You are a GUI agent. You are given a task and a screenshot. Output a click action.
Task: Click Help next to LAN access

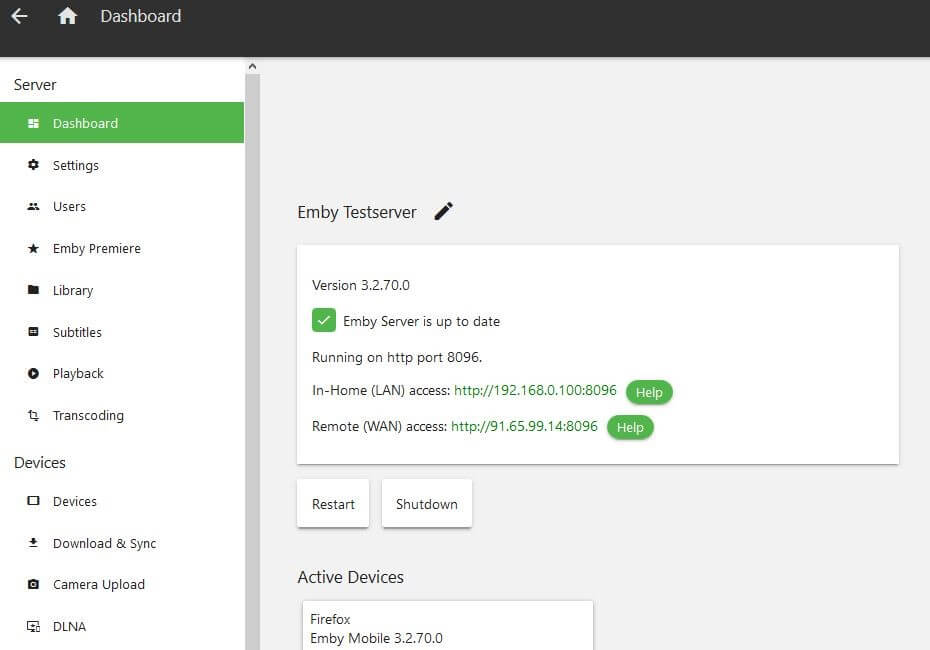(x=649, y=392)
